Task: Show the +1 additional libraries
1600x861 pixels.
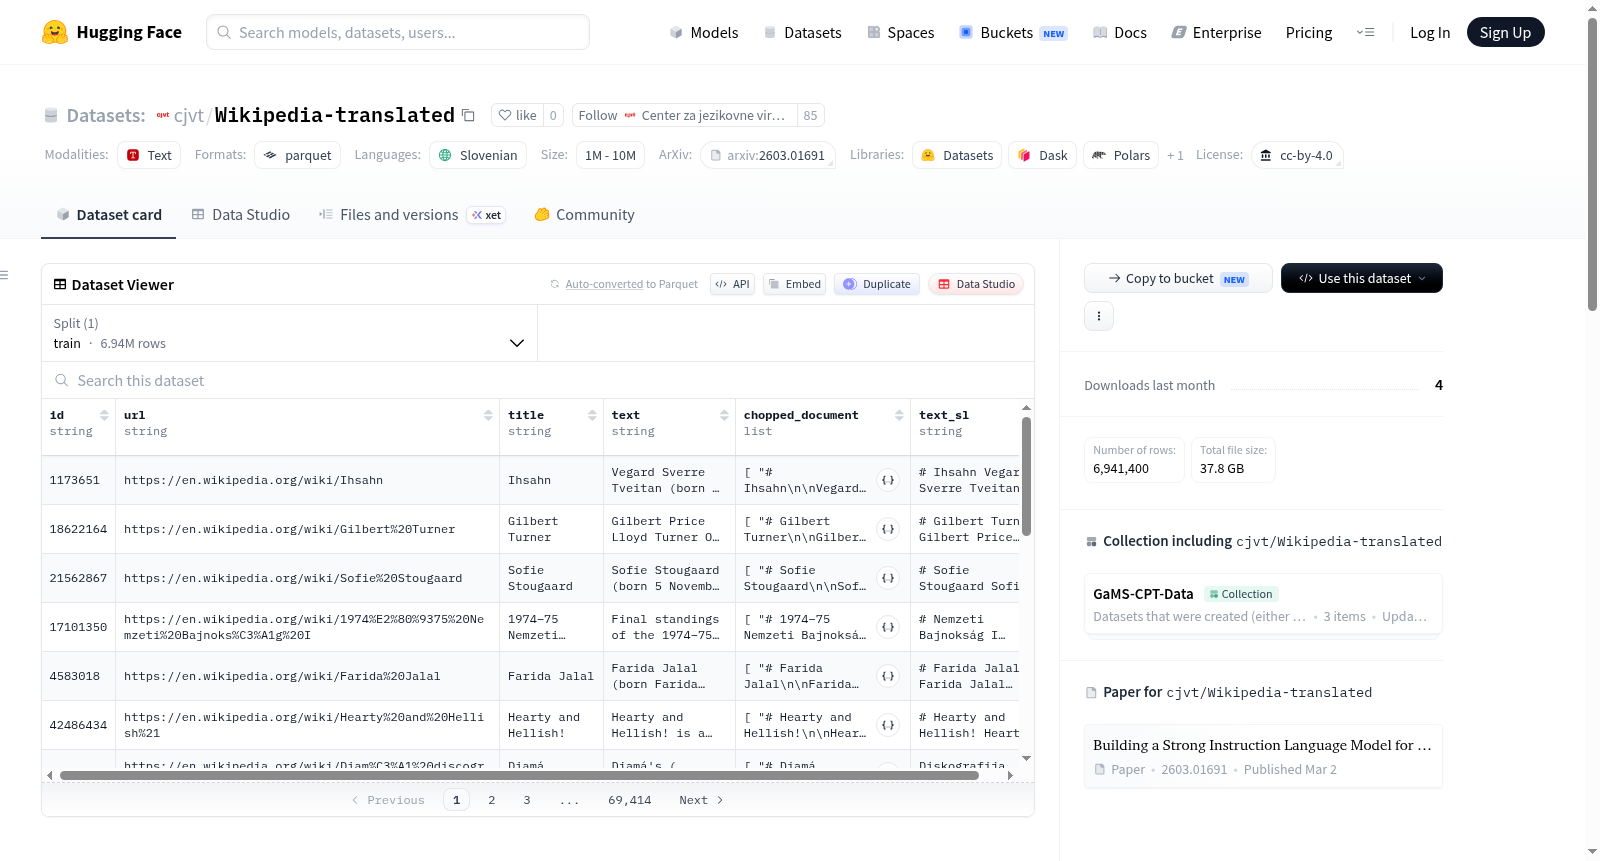Action: 1175,156
